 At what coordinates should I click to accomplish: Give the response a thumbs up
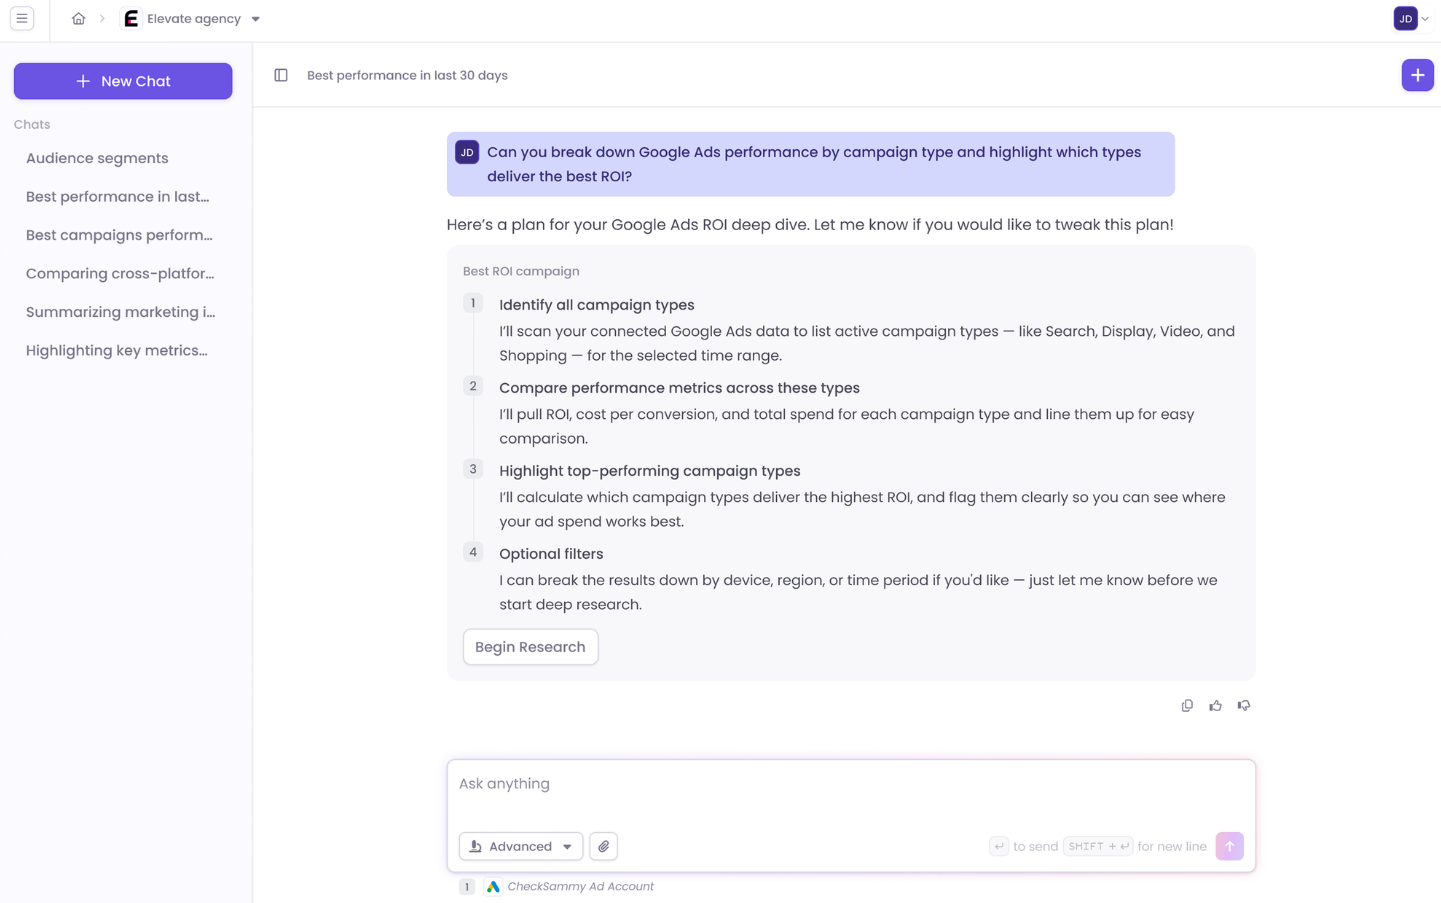1215,706
